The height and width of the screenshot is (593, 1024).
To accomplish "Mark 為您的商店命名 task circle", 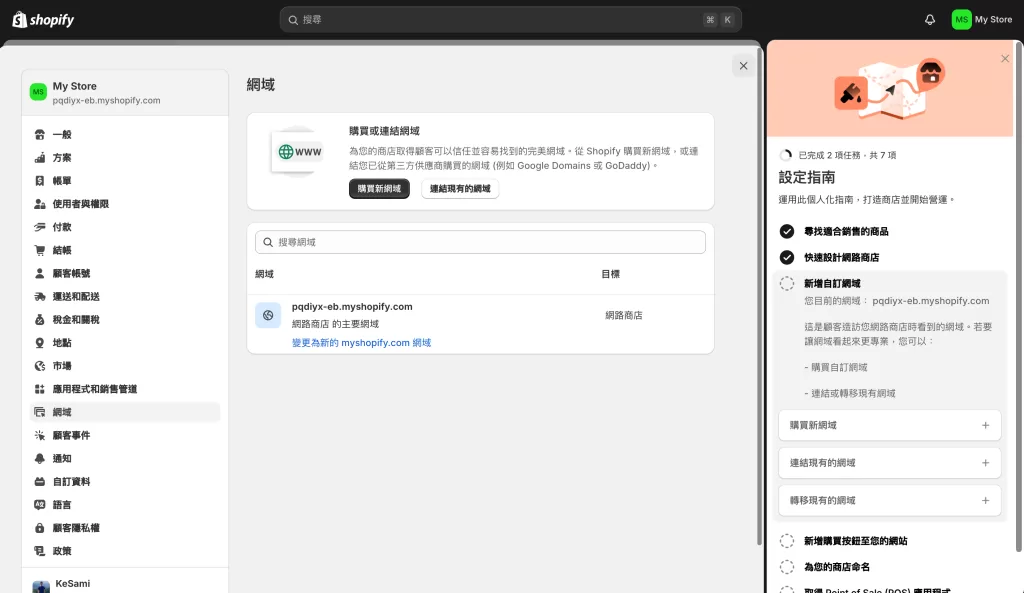I will (787, 567).
